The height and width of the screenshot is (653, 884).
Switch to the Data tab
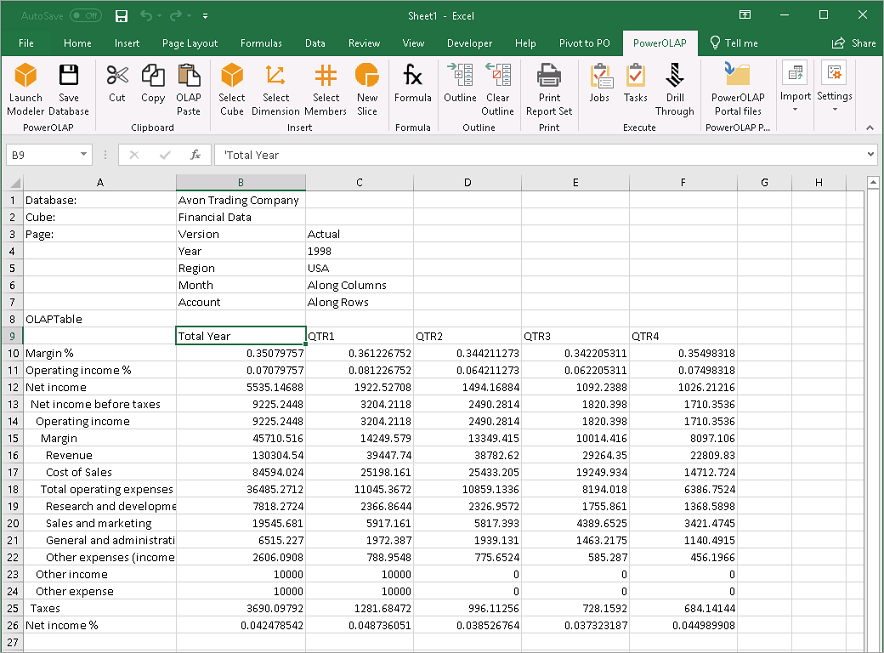pyautogui.click(x=315, y=43)
